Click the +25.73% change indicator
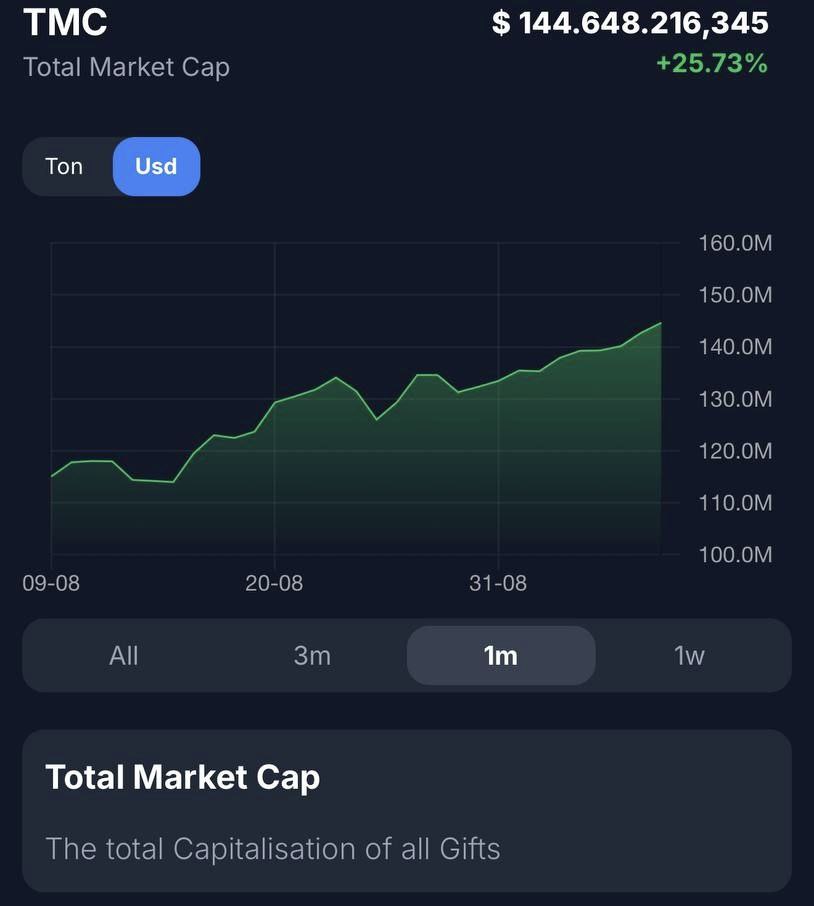Viewport: 814px width, 906px height. [x=712, y=63]
